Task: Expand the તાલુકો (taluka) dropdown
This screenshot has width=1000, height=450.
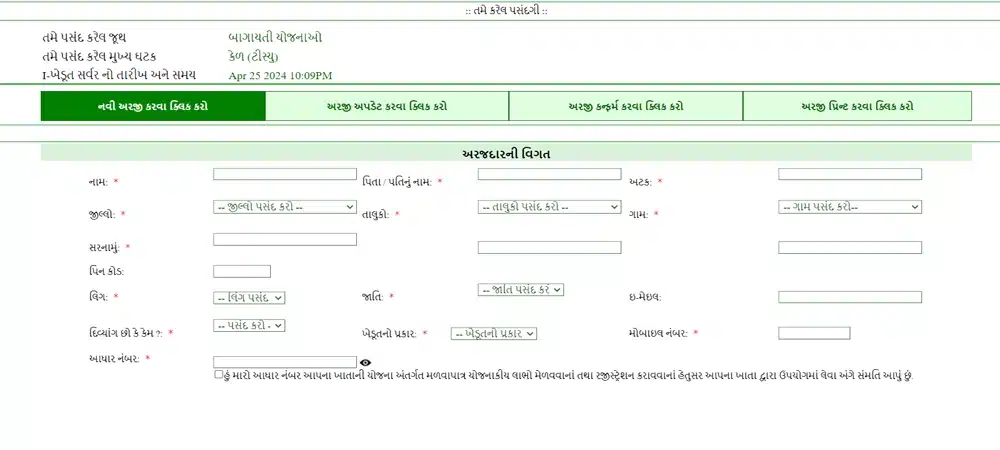Action: (x=549, y=207)
